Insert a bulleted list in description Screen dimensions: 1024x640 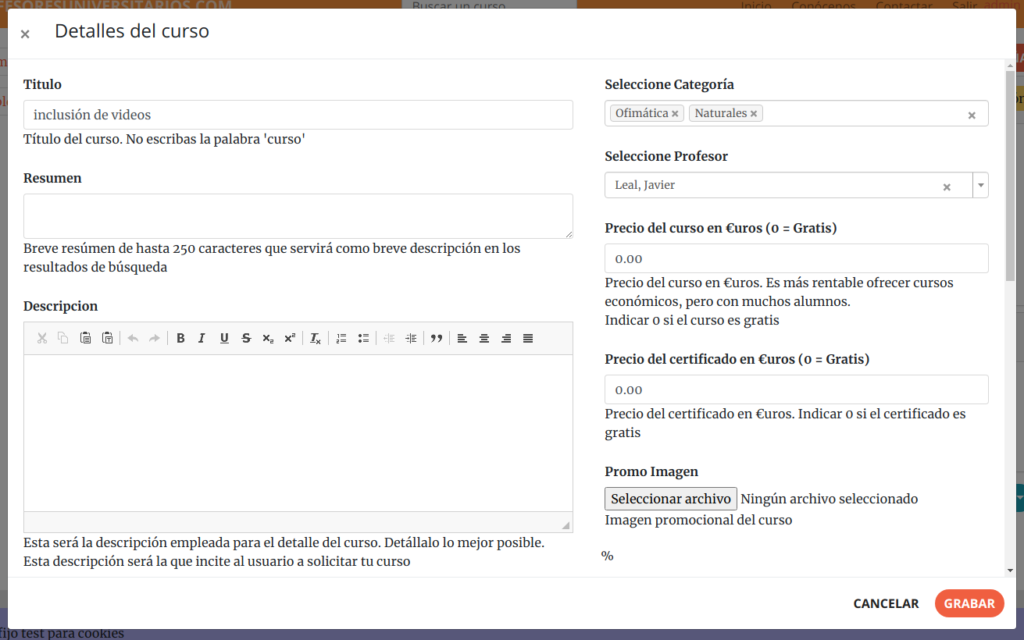pos(363,338)
